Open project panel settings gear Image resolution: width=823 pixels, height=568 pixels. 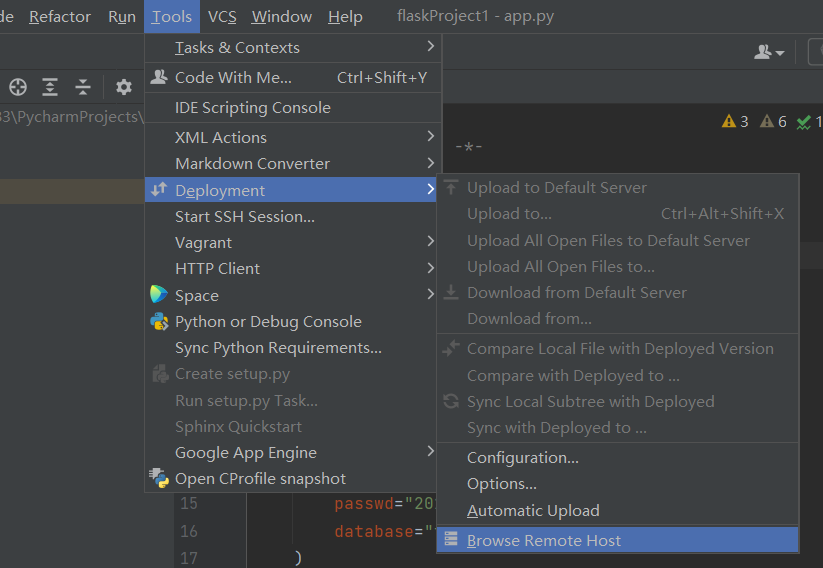point(123,87)
